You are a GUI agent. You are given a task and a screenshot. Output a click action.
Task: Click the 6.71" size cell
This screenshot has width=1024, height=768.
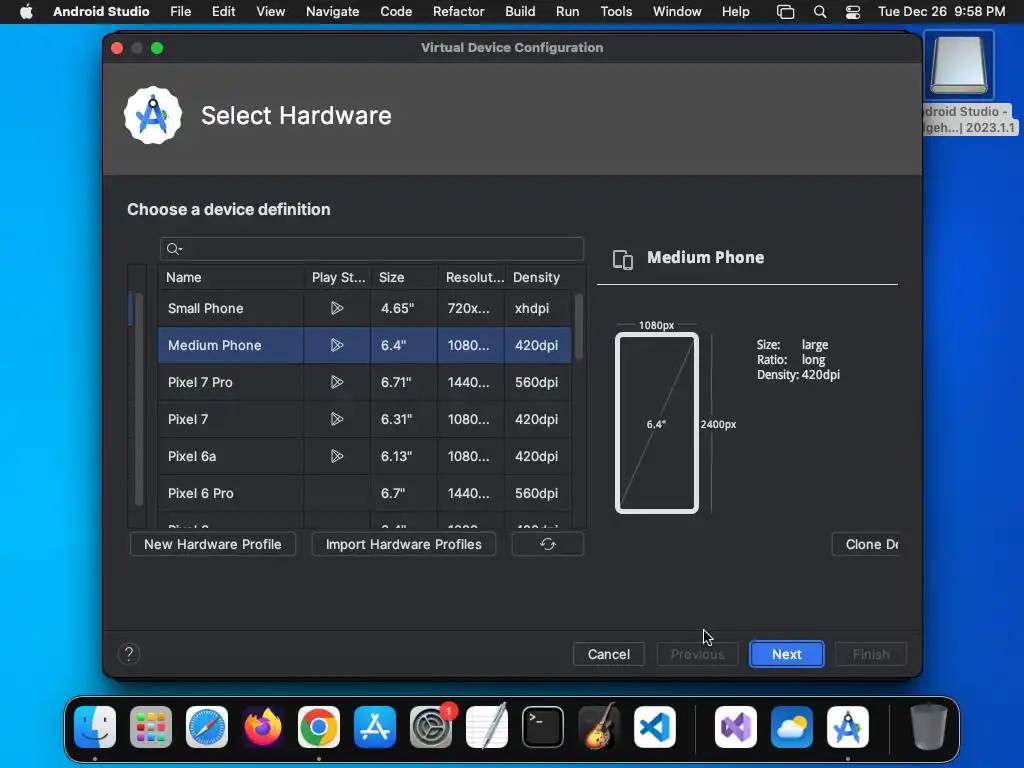(x=404, y=382)
